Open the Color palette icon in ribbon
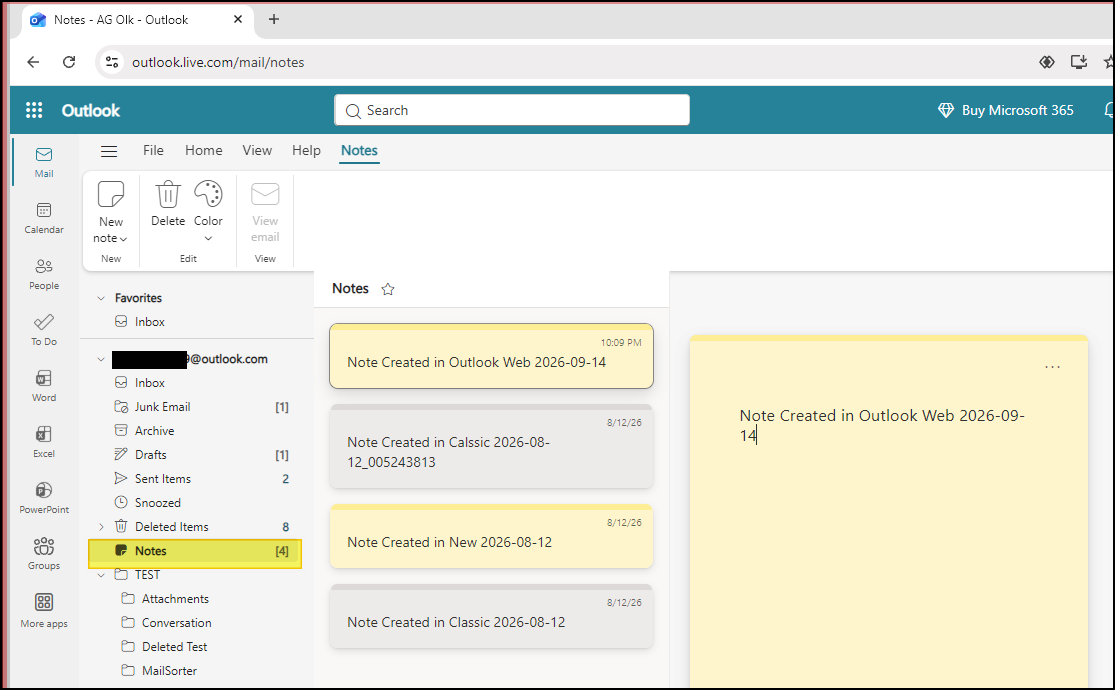 208,193
